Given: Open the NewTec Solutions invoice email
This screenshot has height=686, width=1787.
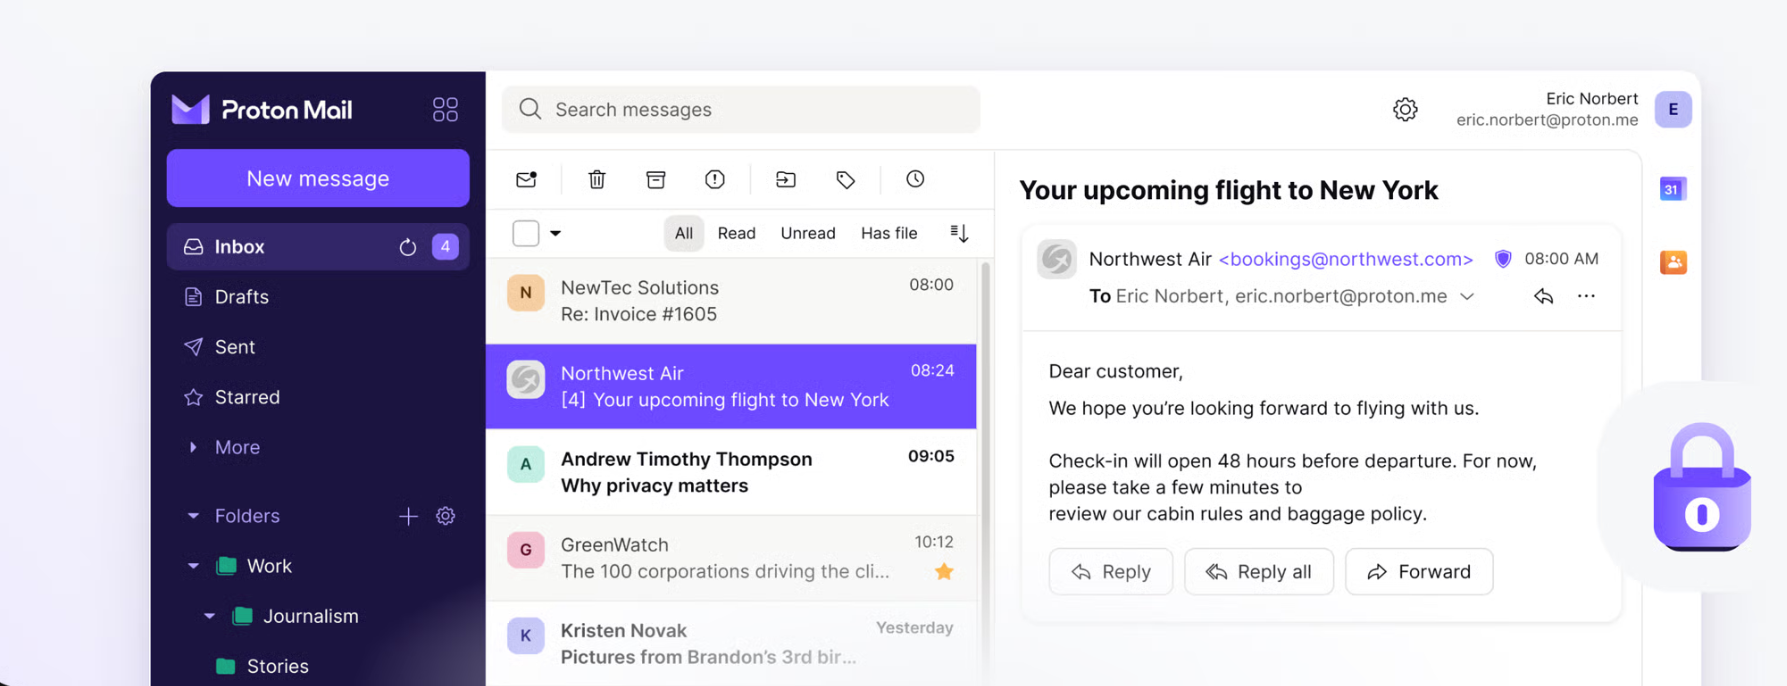Looking at the screenshot, I should point(731,301).
